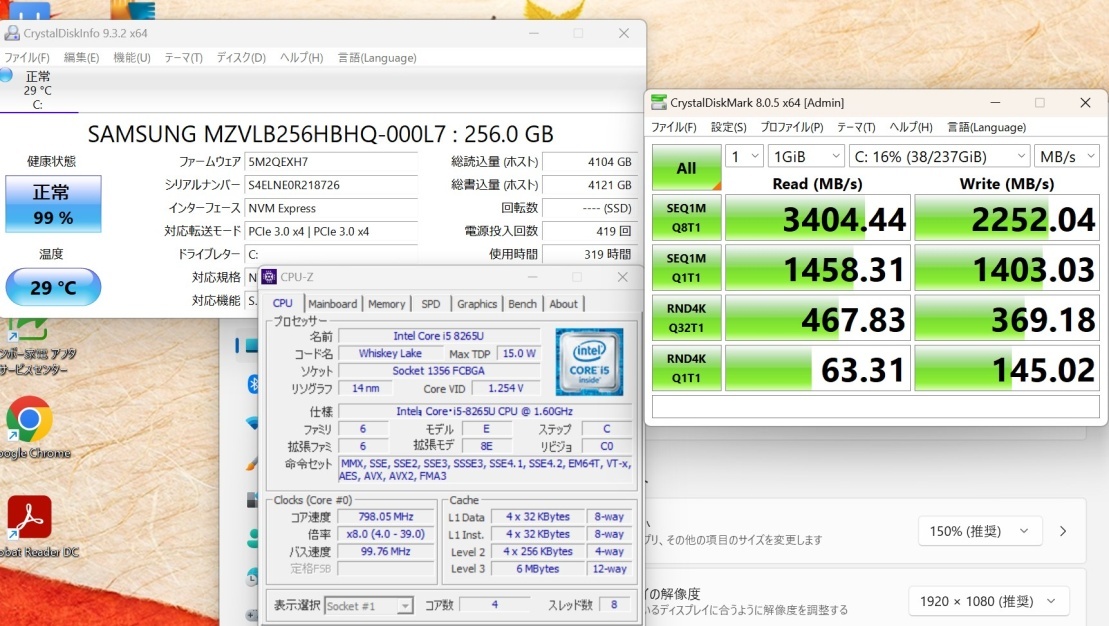Click total host reads 4104 GB value
Image resolution: width=1109 pixels, height=626 pixels.
tap(588, 161)
